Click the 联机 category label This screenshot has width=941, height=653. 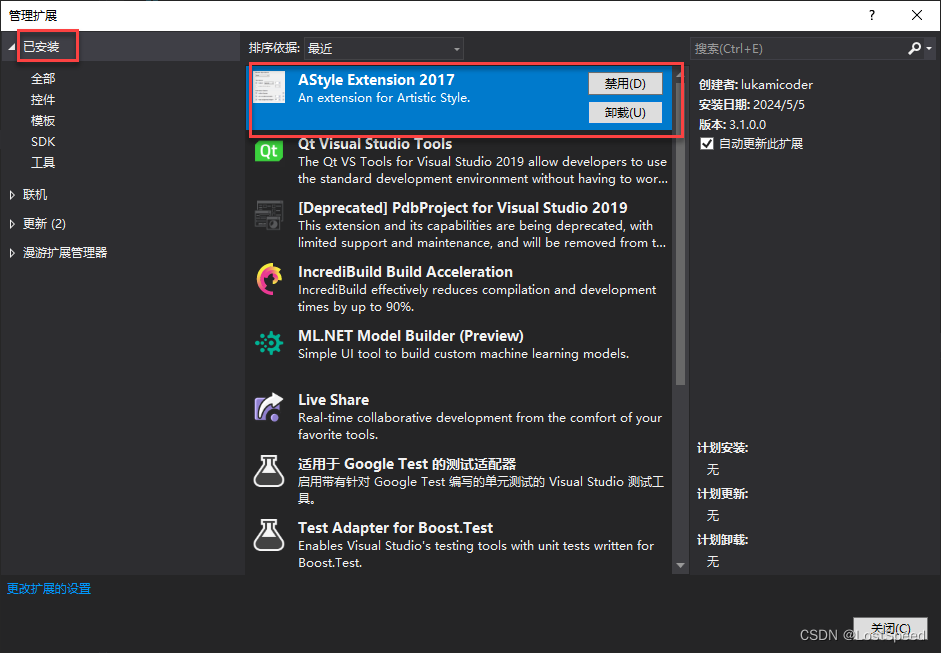35,194
